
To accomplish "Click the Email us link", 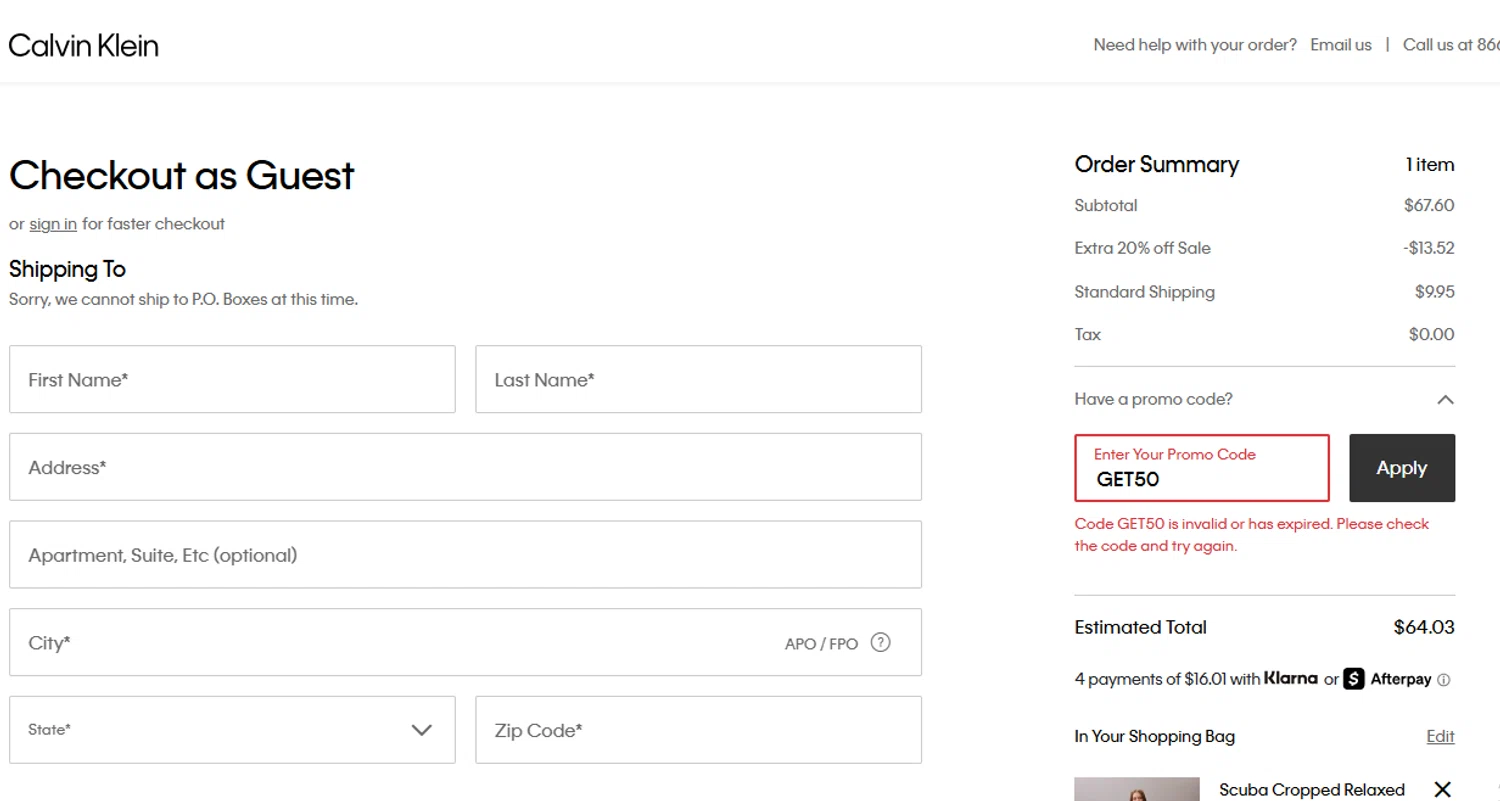I will click(1341, 45).
